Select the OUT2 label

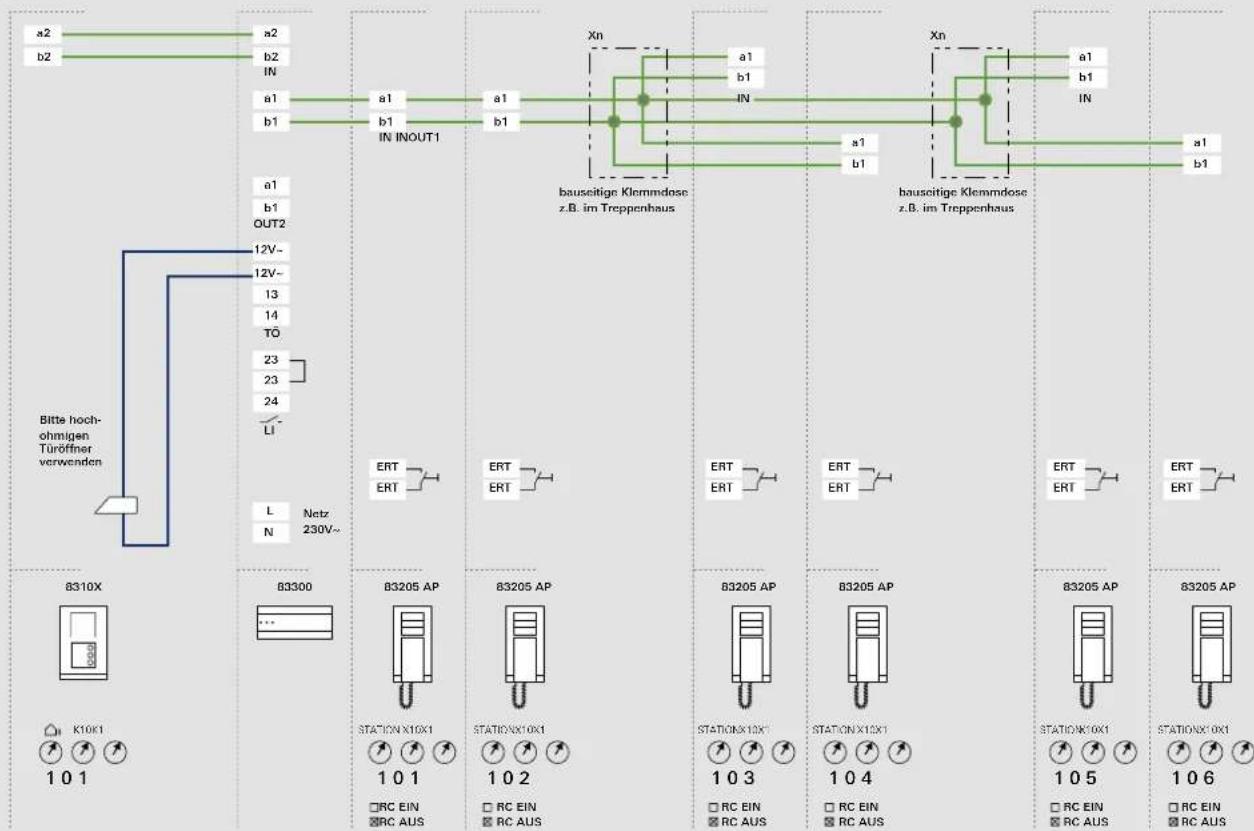[270, 224]
